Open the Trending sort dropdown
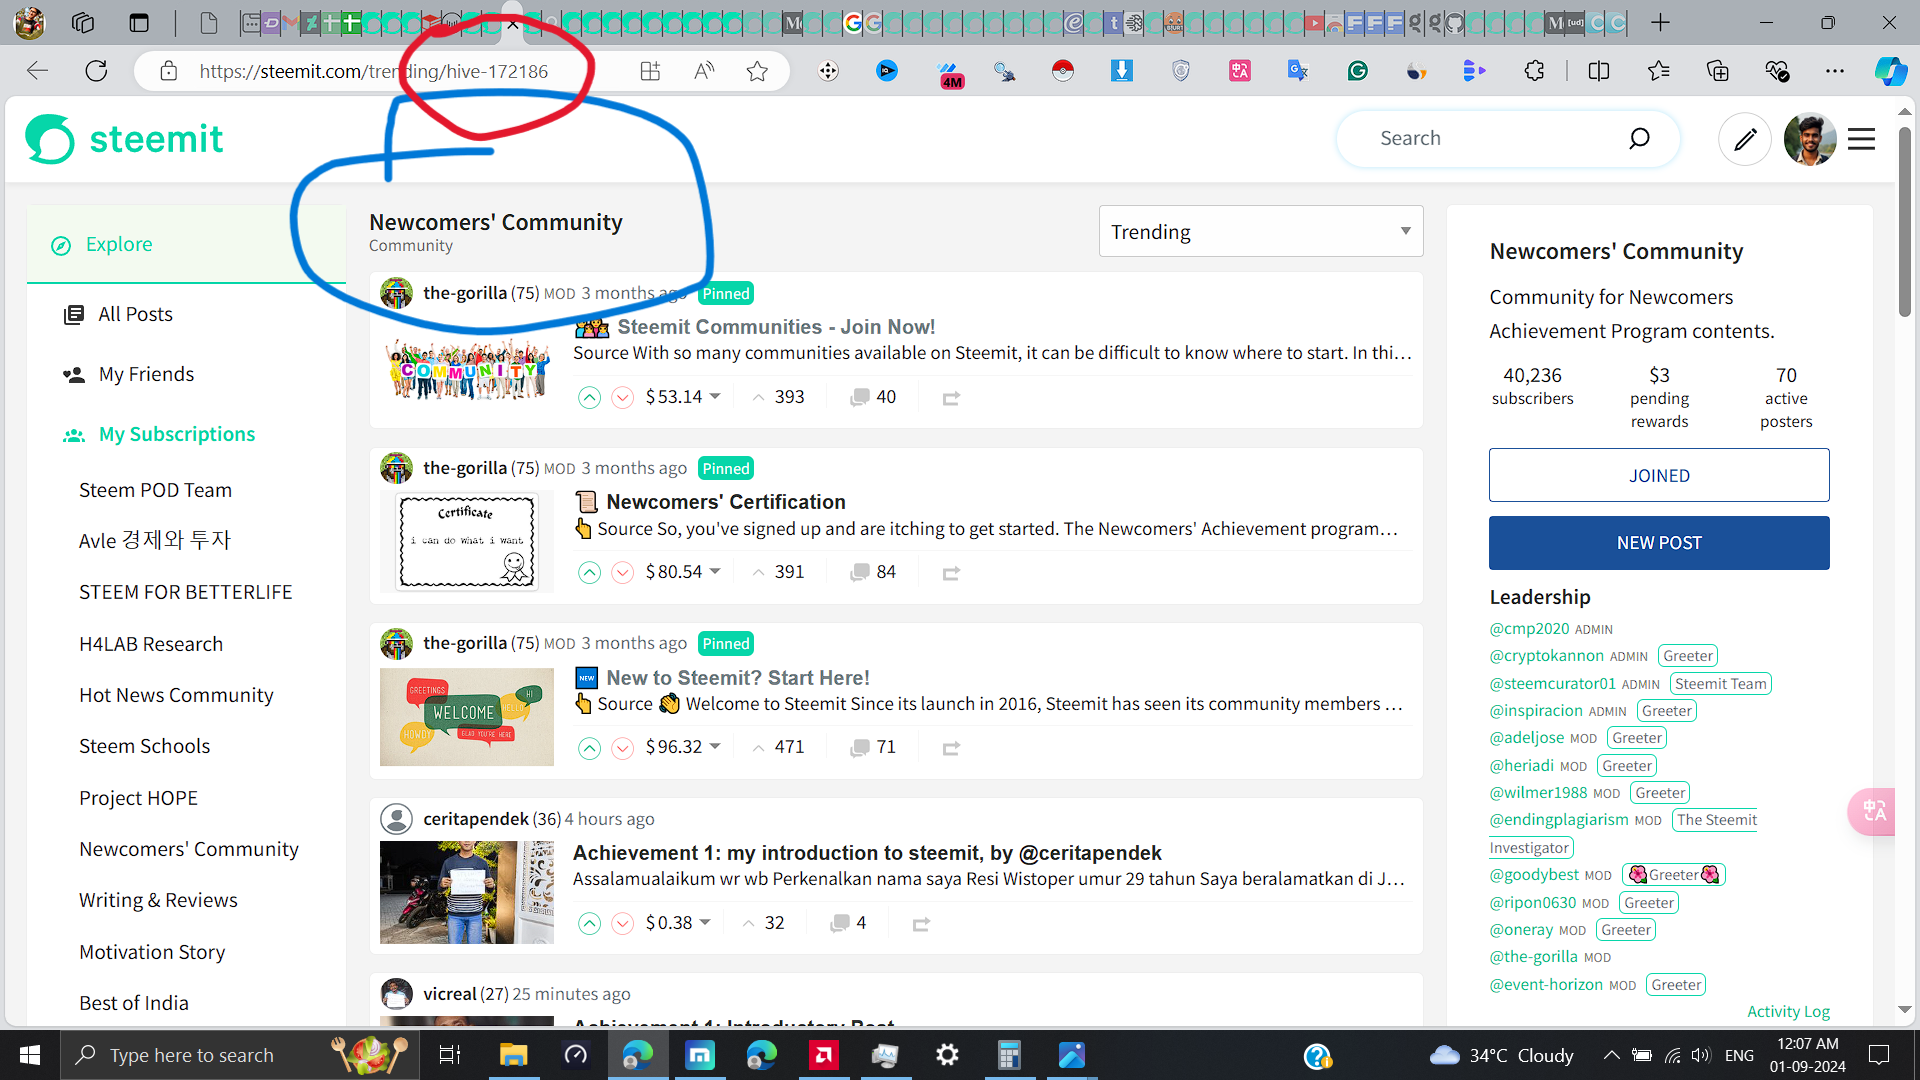Image resolution: width=1920 pixels, height=1080 pixels. 1261,232
